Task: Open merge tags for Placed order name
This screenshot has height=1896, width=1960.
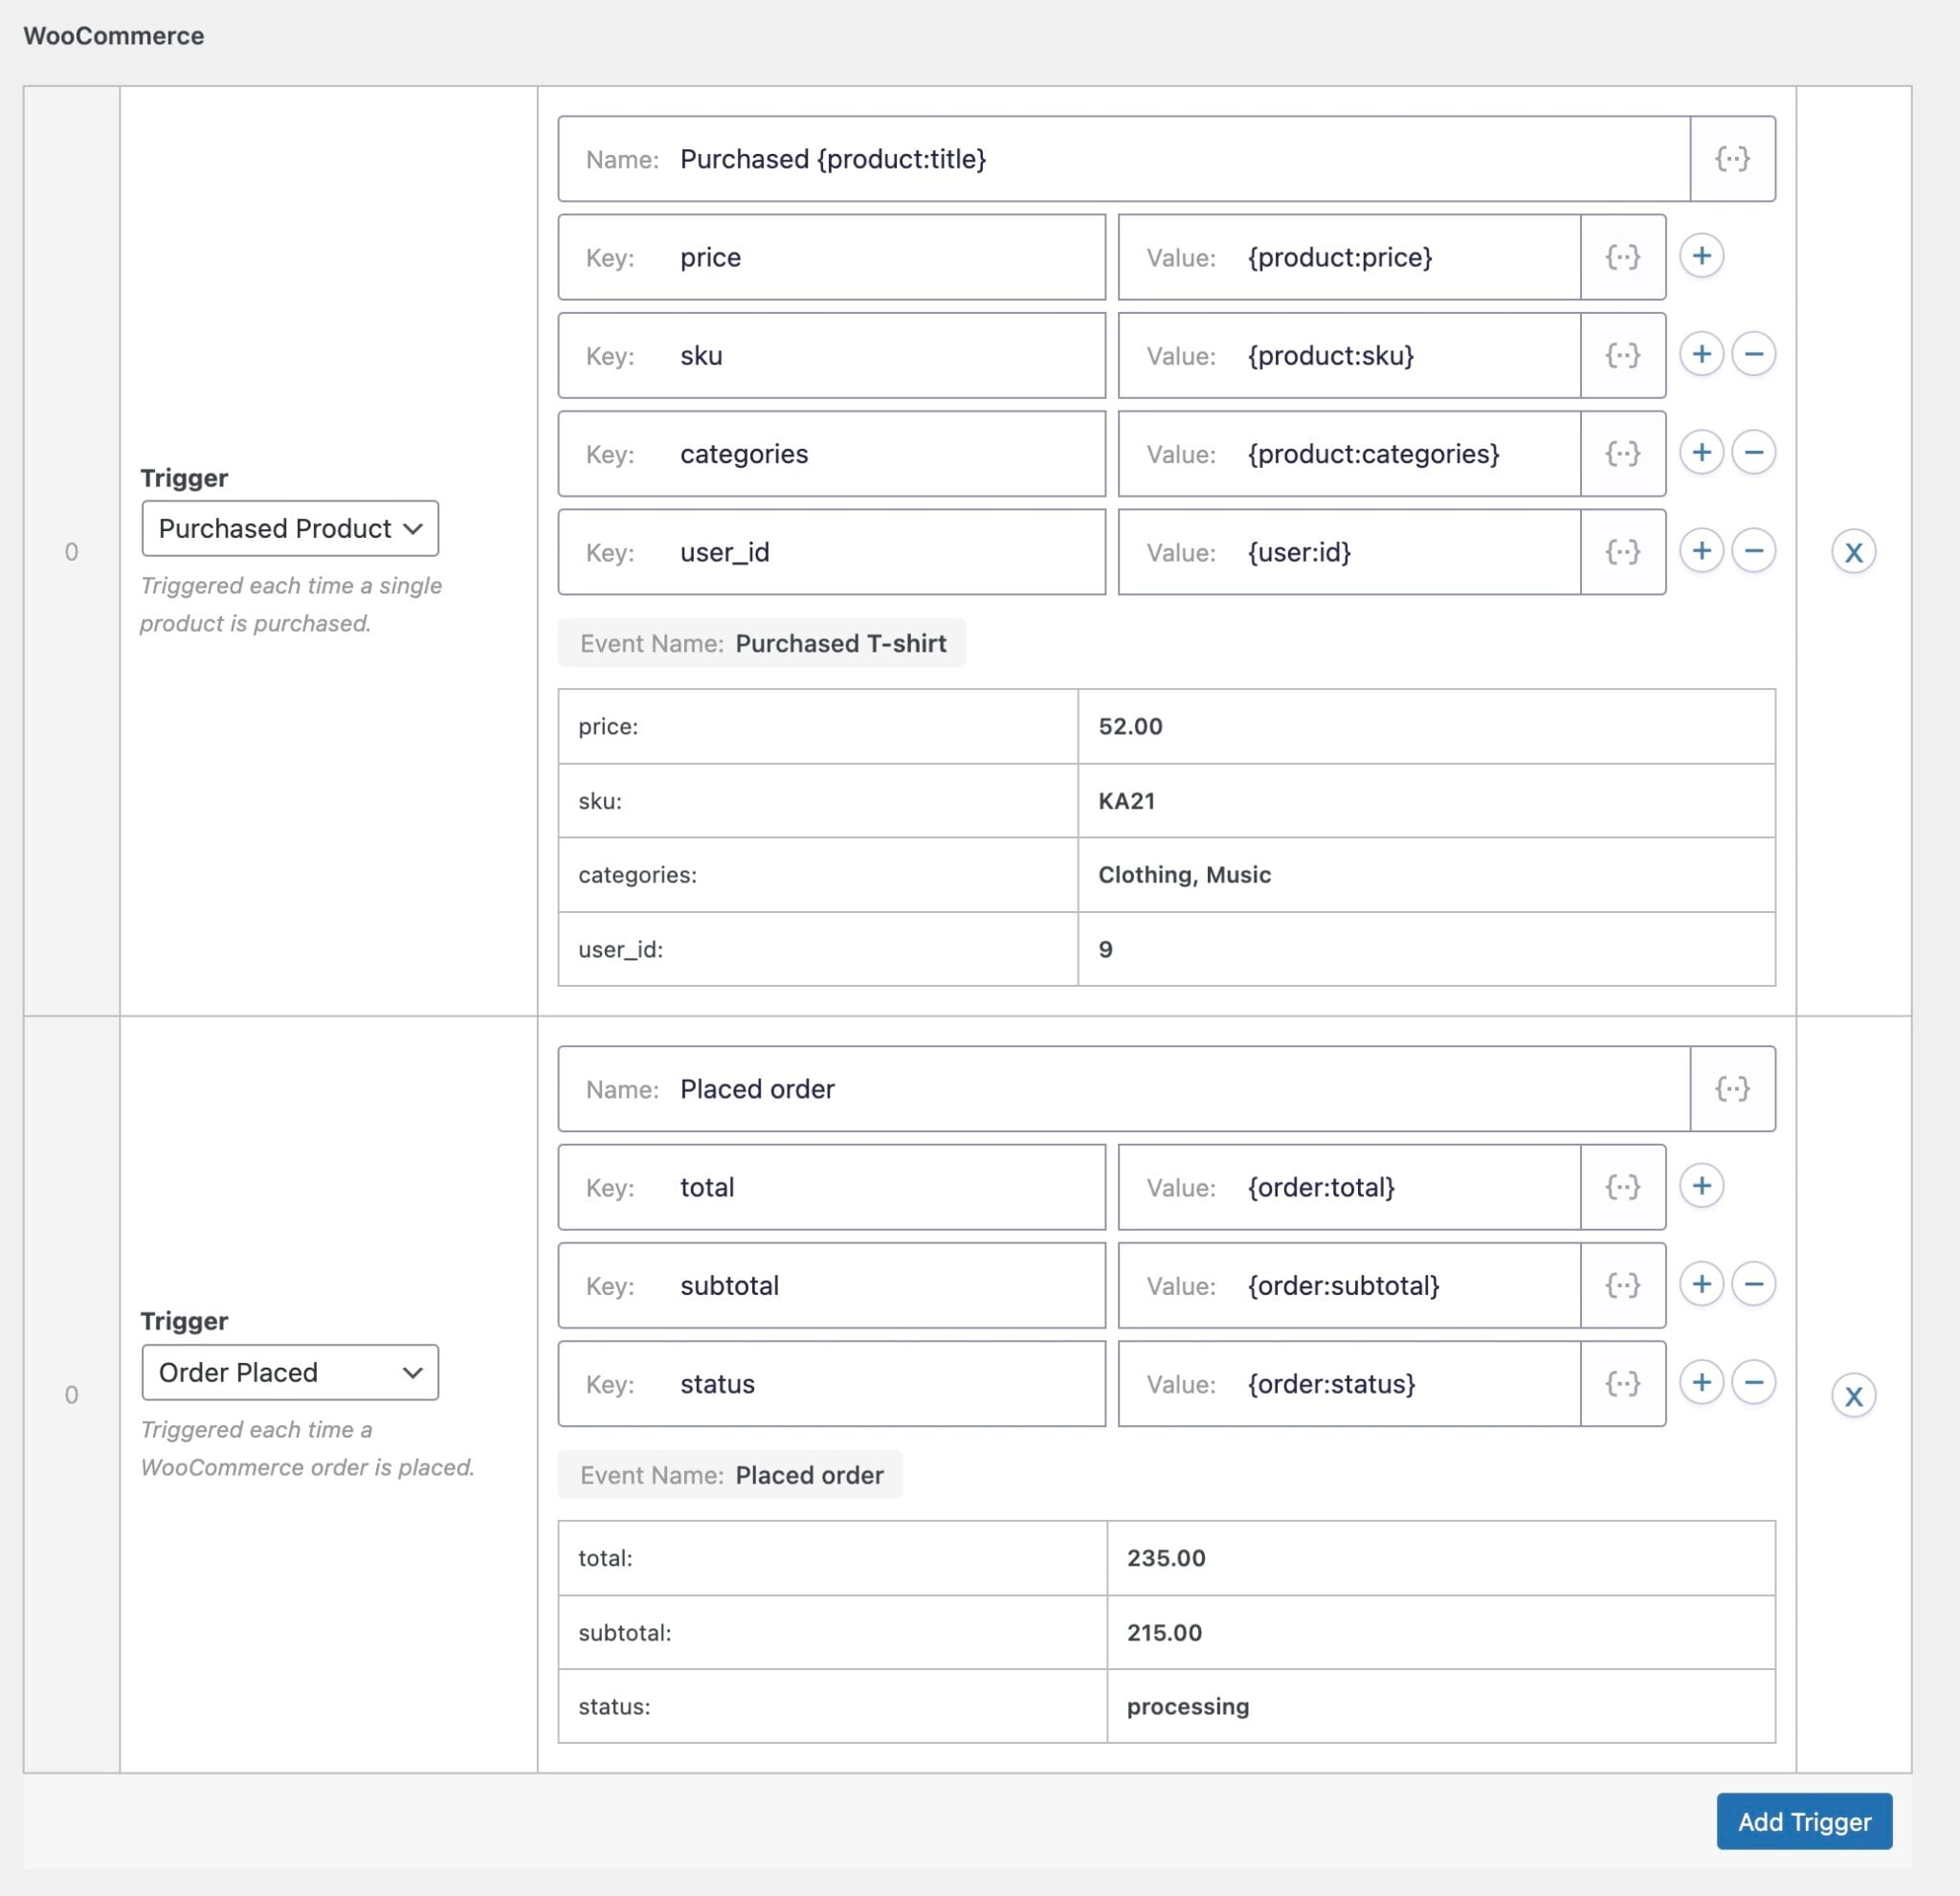Action: click(x=1732, y=1089)
